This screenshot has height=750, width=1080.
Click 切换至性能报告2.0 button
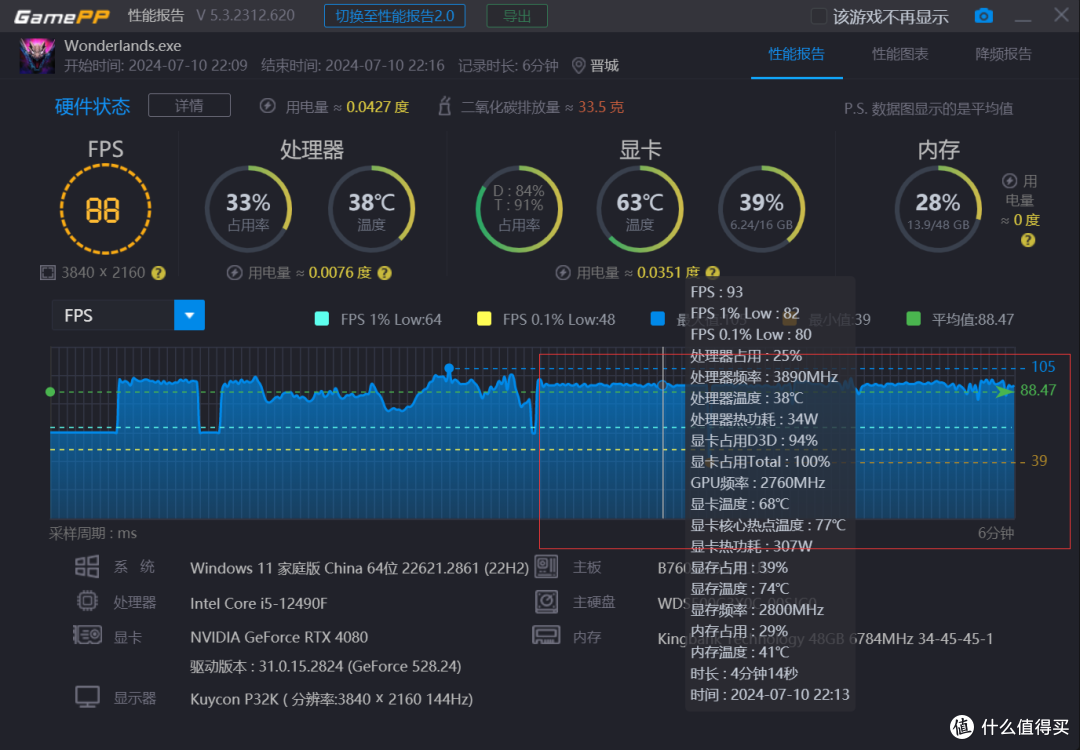coord(395,16)
